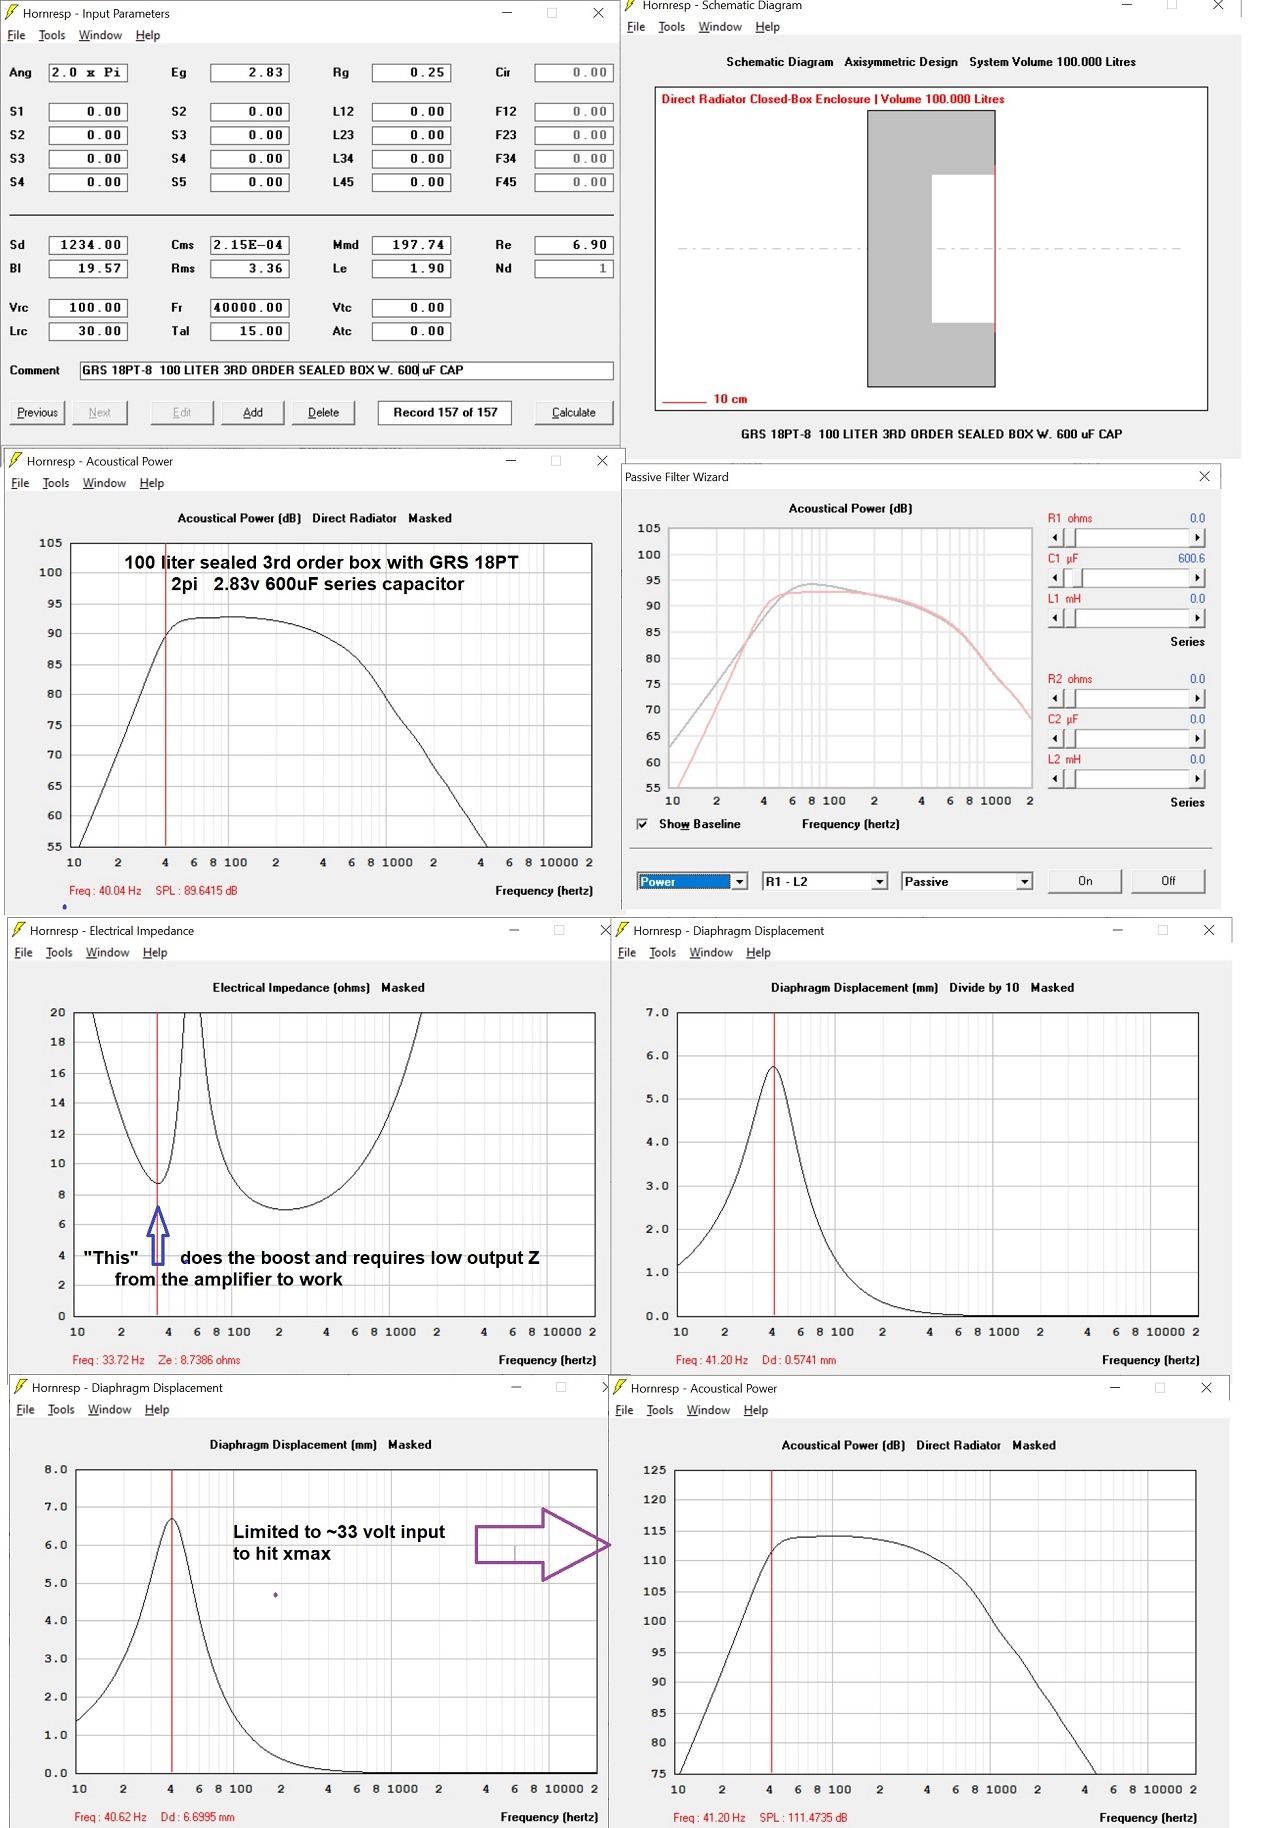Screen dimensions: 1280x1828
Task: Click the L2 mH slider right arrow
Action: click(x=1197, y=778)
